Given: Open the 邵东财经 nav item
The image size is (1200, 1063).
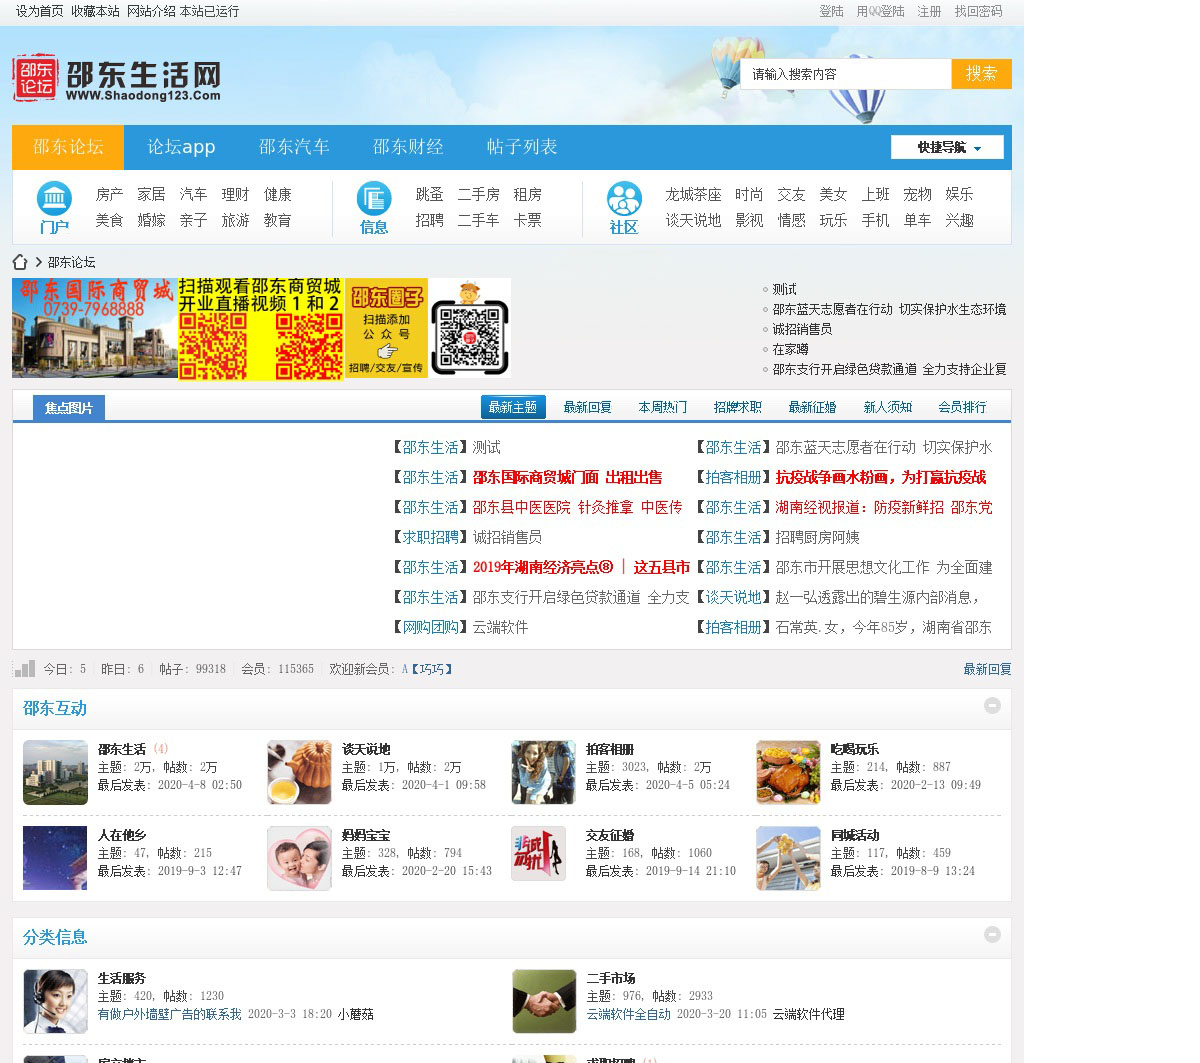Looking at the screenshot, I should [408, 147].
